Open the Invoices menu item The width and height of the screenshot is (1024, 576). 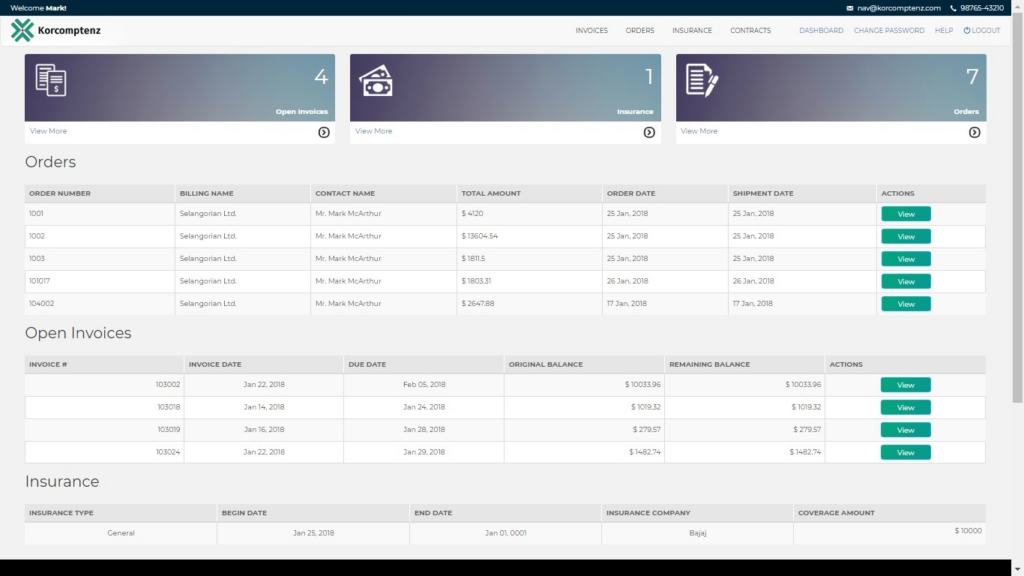591,30
